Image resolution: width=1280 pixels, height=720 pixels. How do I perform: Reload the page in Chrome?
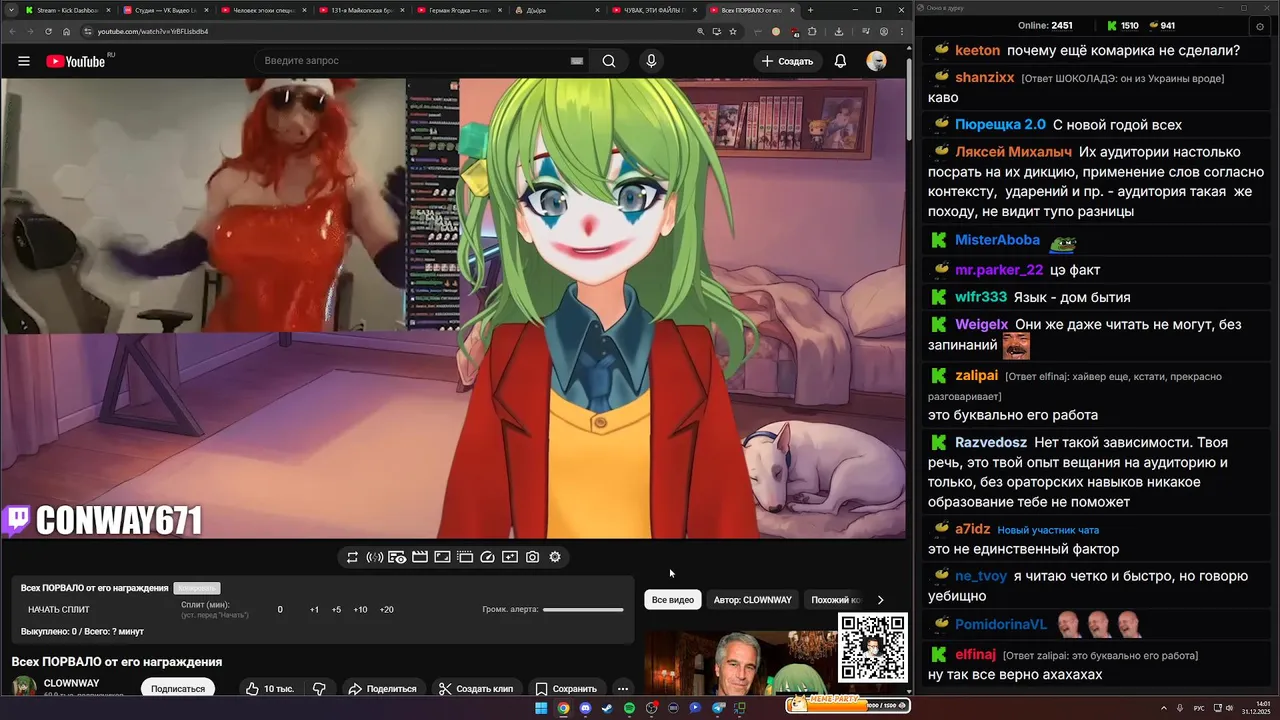pos(48,31)
